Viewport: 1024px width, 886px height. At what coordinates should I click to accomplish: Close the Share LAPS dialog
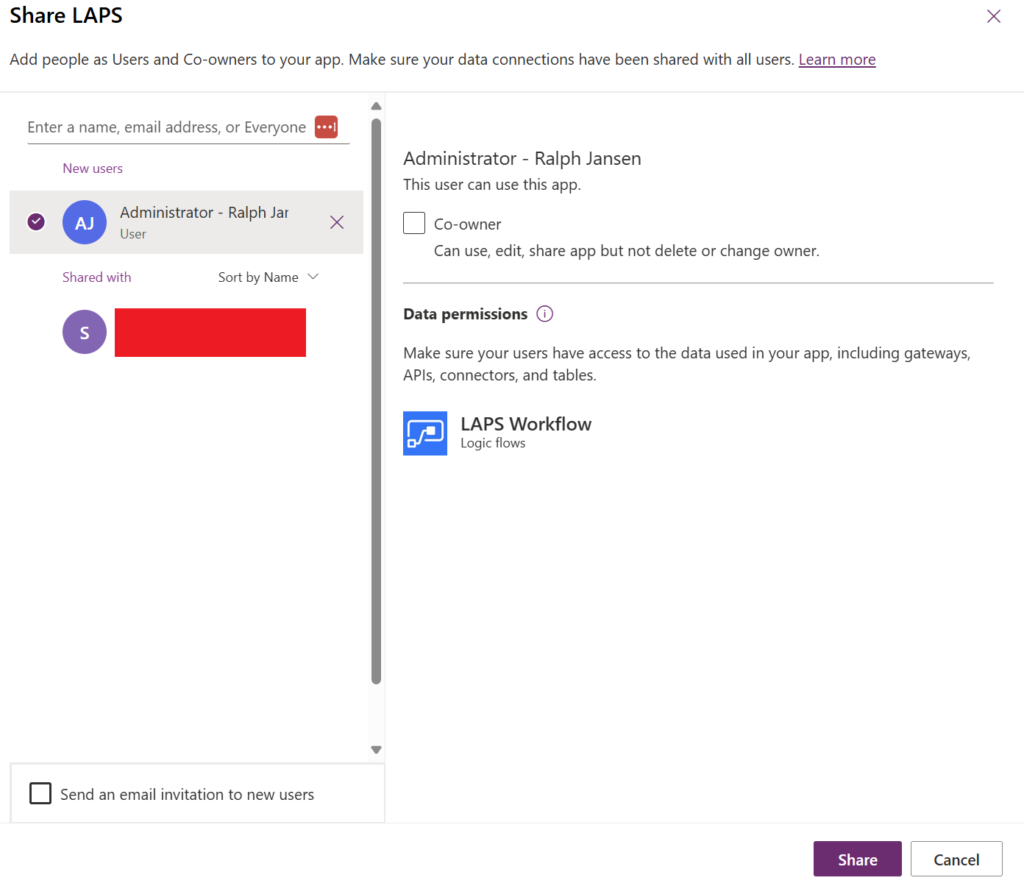tap(993, 16)
